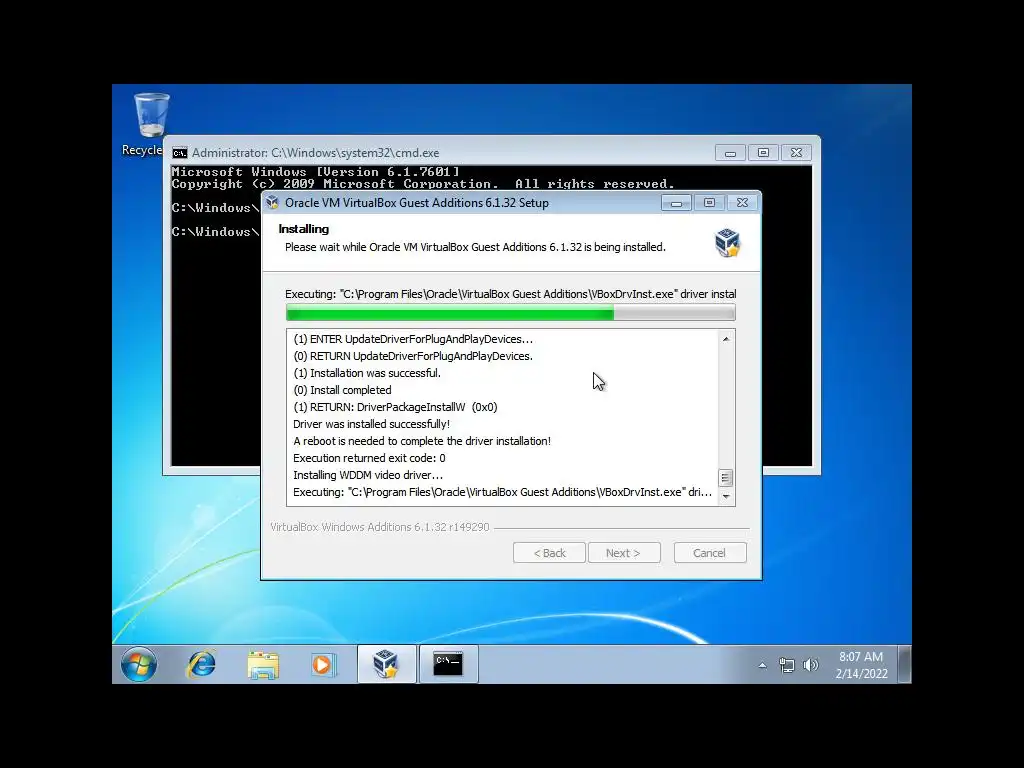1024x768 pixels.
Task: Select log line '(0) Install completed'
Action: [x=342, y=390]
